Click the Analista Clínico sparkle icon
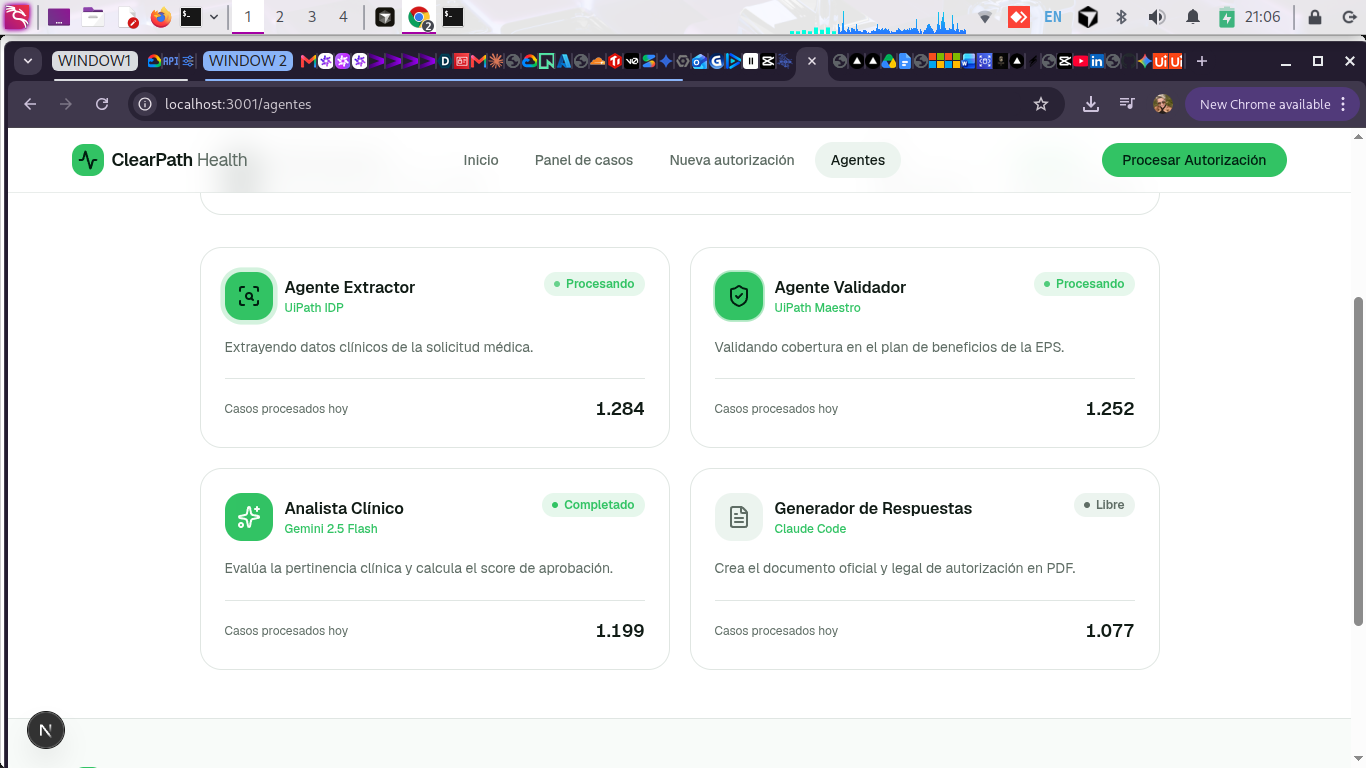Viewport: 1366px width, 768px height. (x=249, y=517)
